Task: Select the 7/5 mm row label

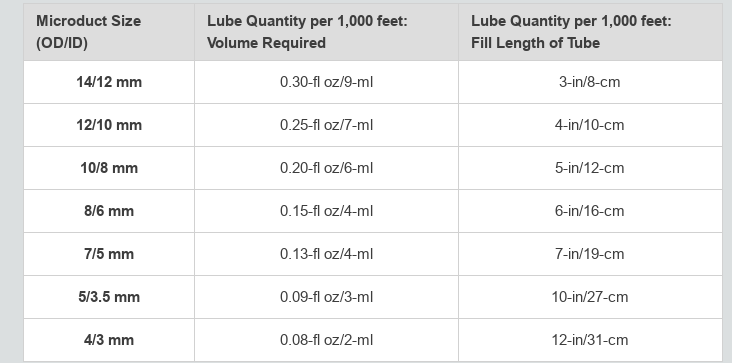Action: click(109, 254)
